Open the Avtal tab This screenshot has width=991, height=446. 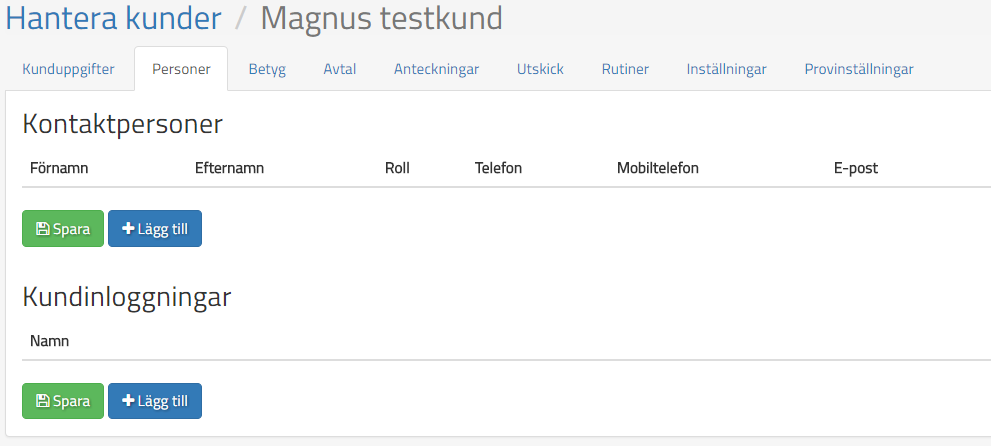click(340, 69)
